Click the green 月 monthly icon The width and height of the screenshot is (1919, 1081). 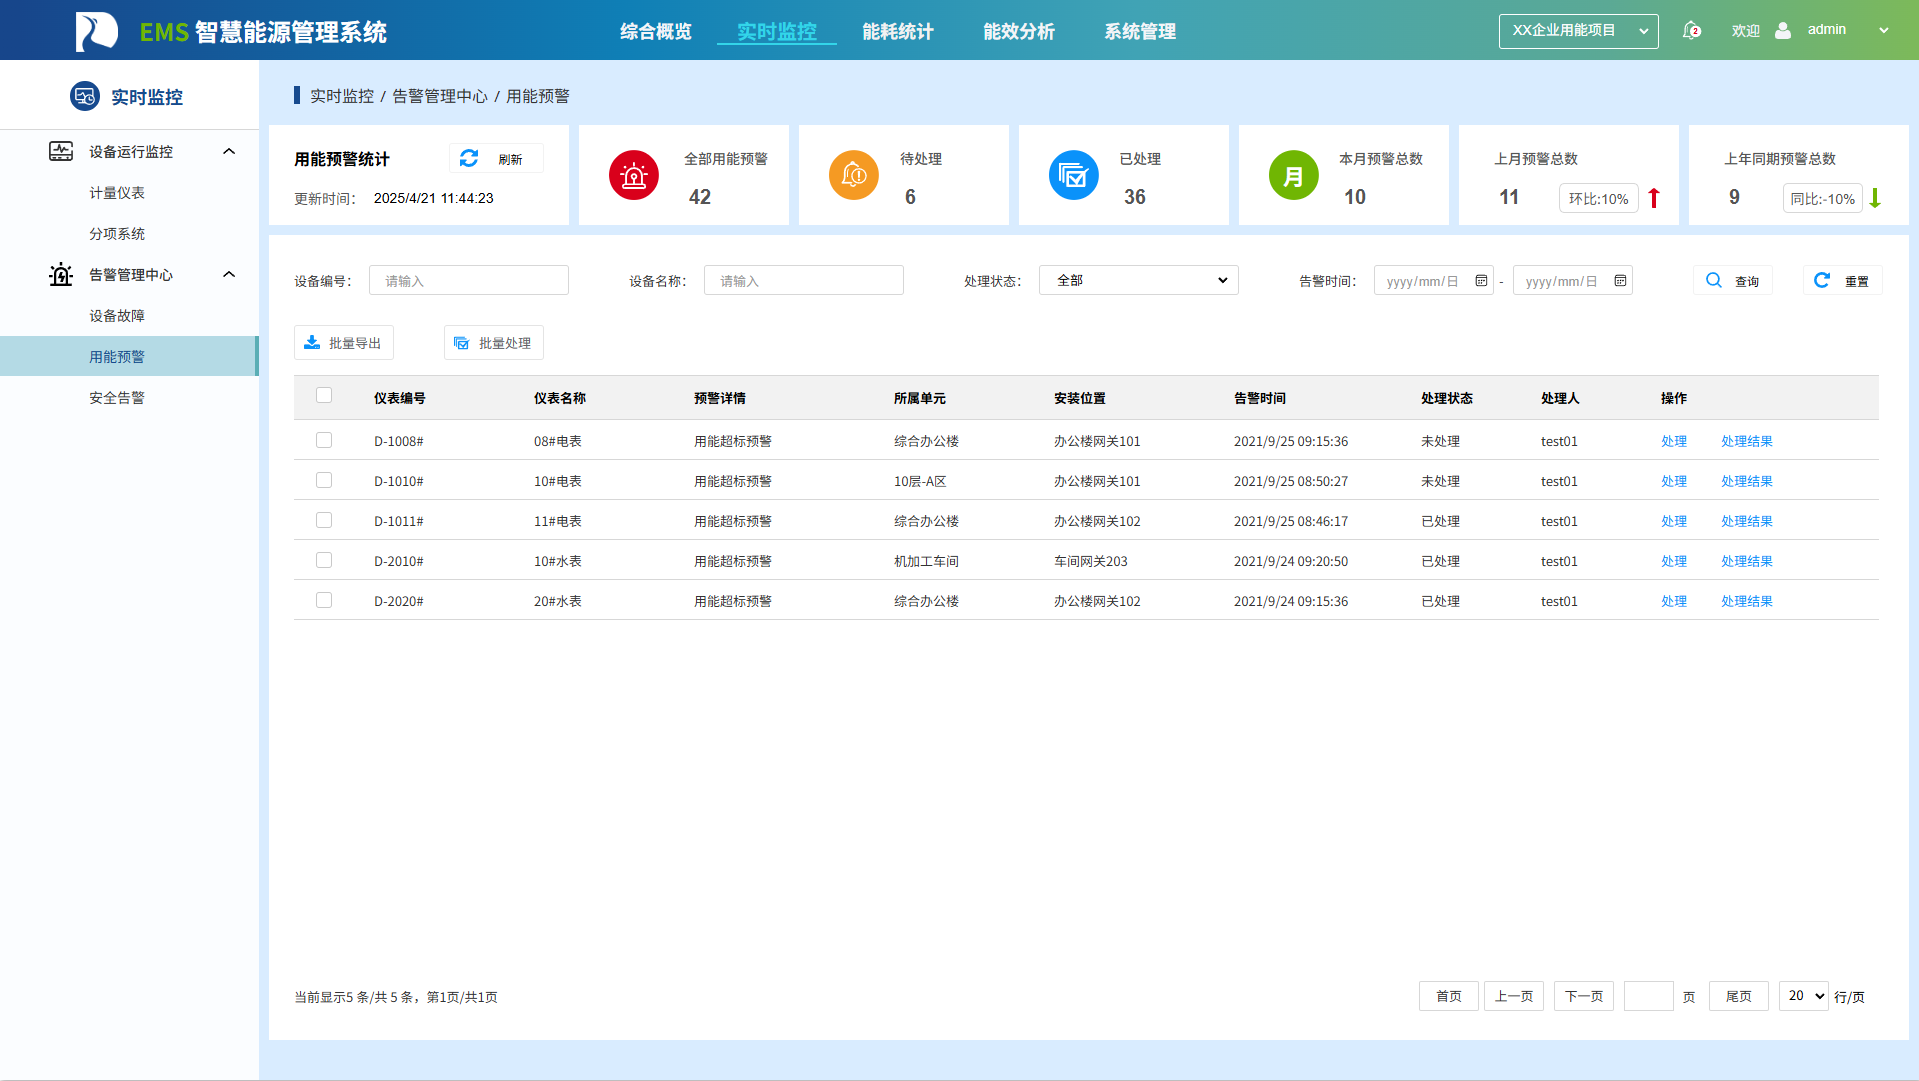click(x=1294, y=175)
